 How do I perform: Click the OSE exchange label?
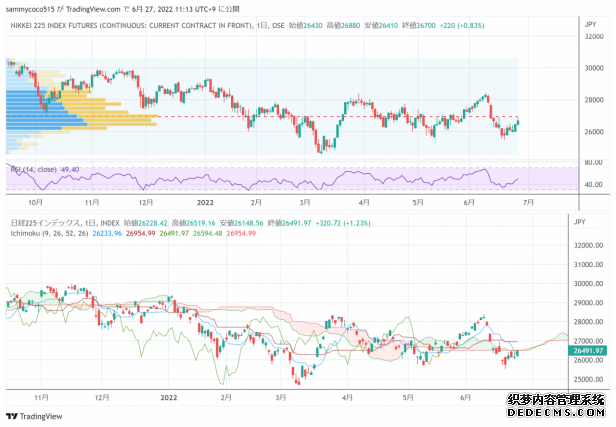tap(278, 26)
